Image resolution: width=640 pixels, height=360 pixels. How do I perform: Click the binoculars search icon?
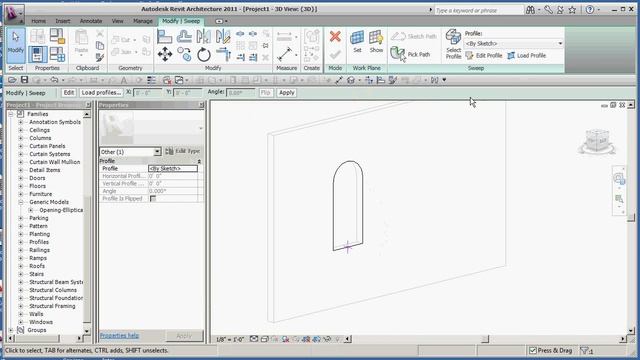click(530, 10)
